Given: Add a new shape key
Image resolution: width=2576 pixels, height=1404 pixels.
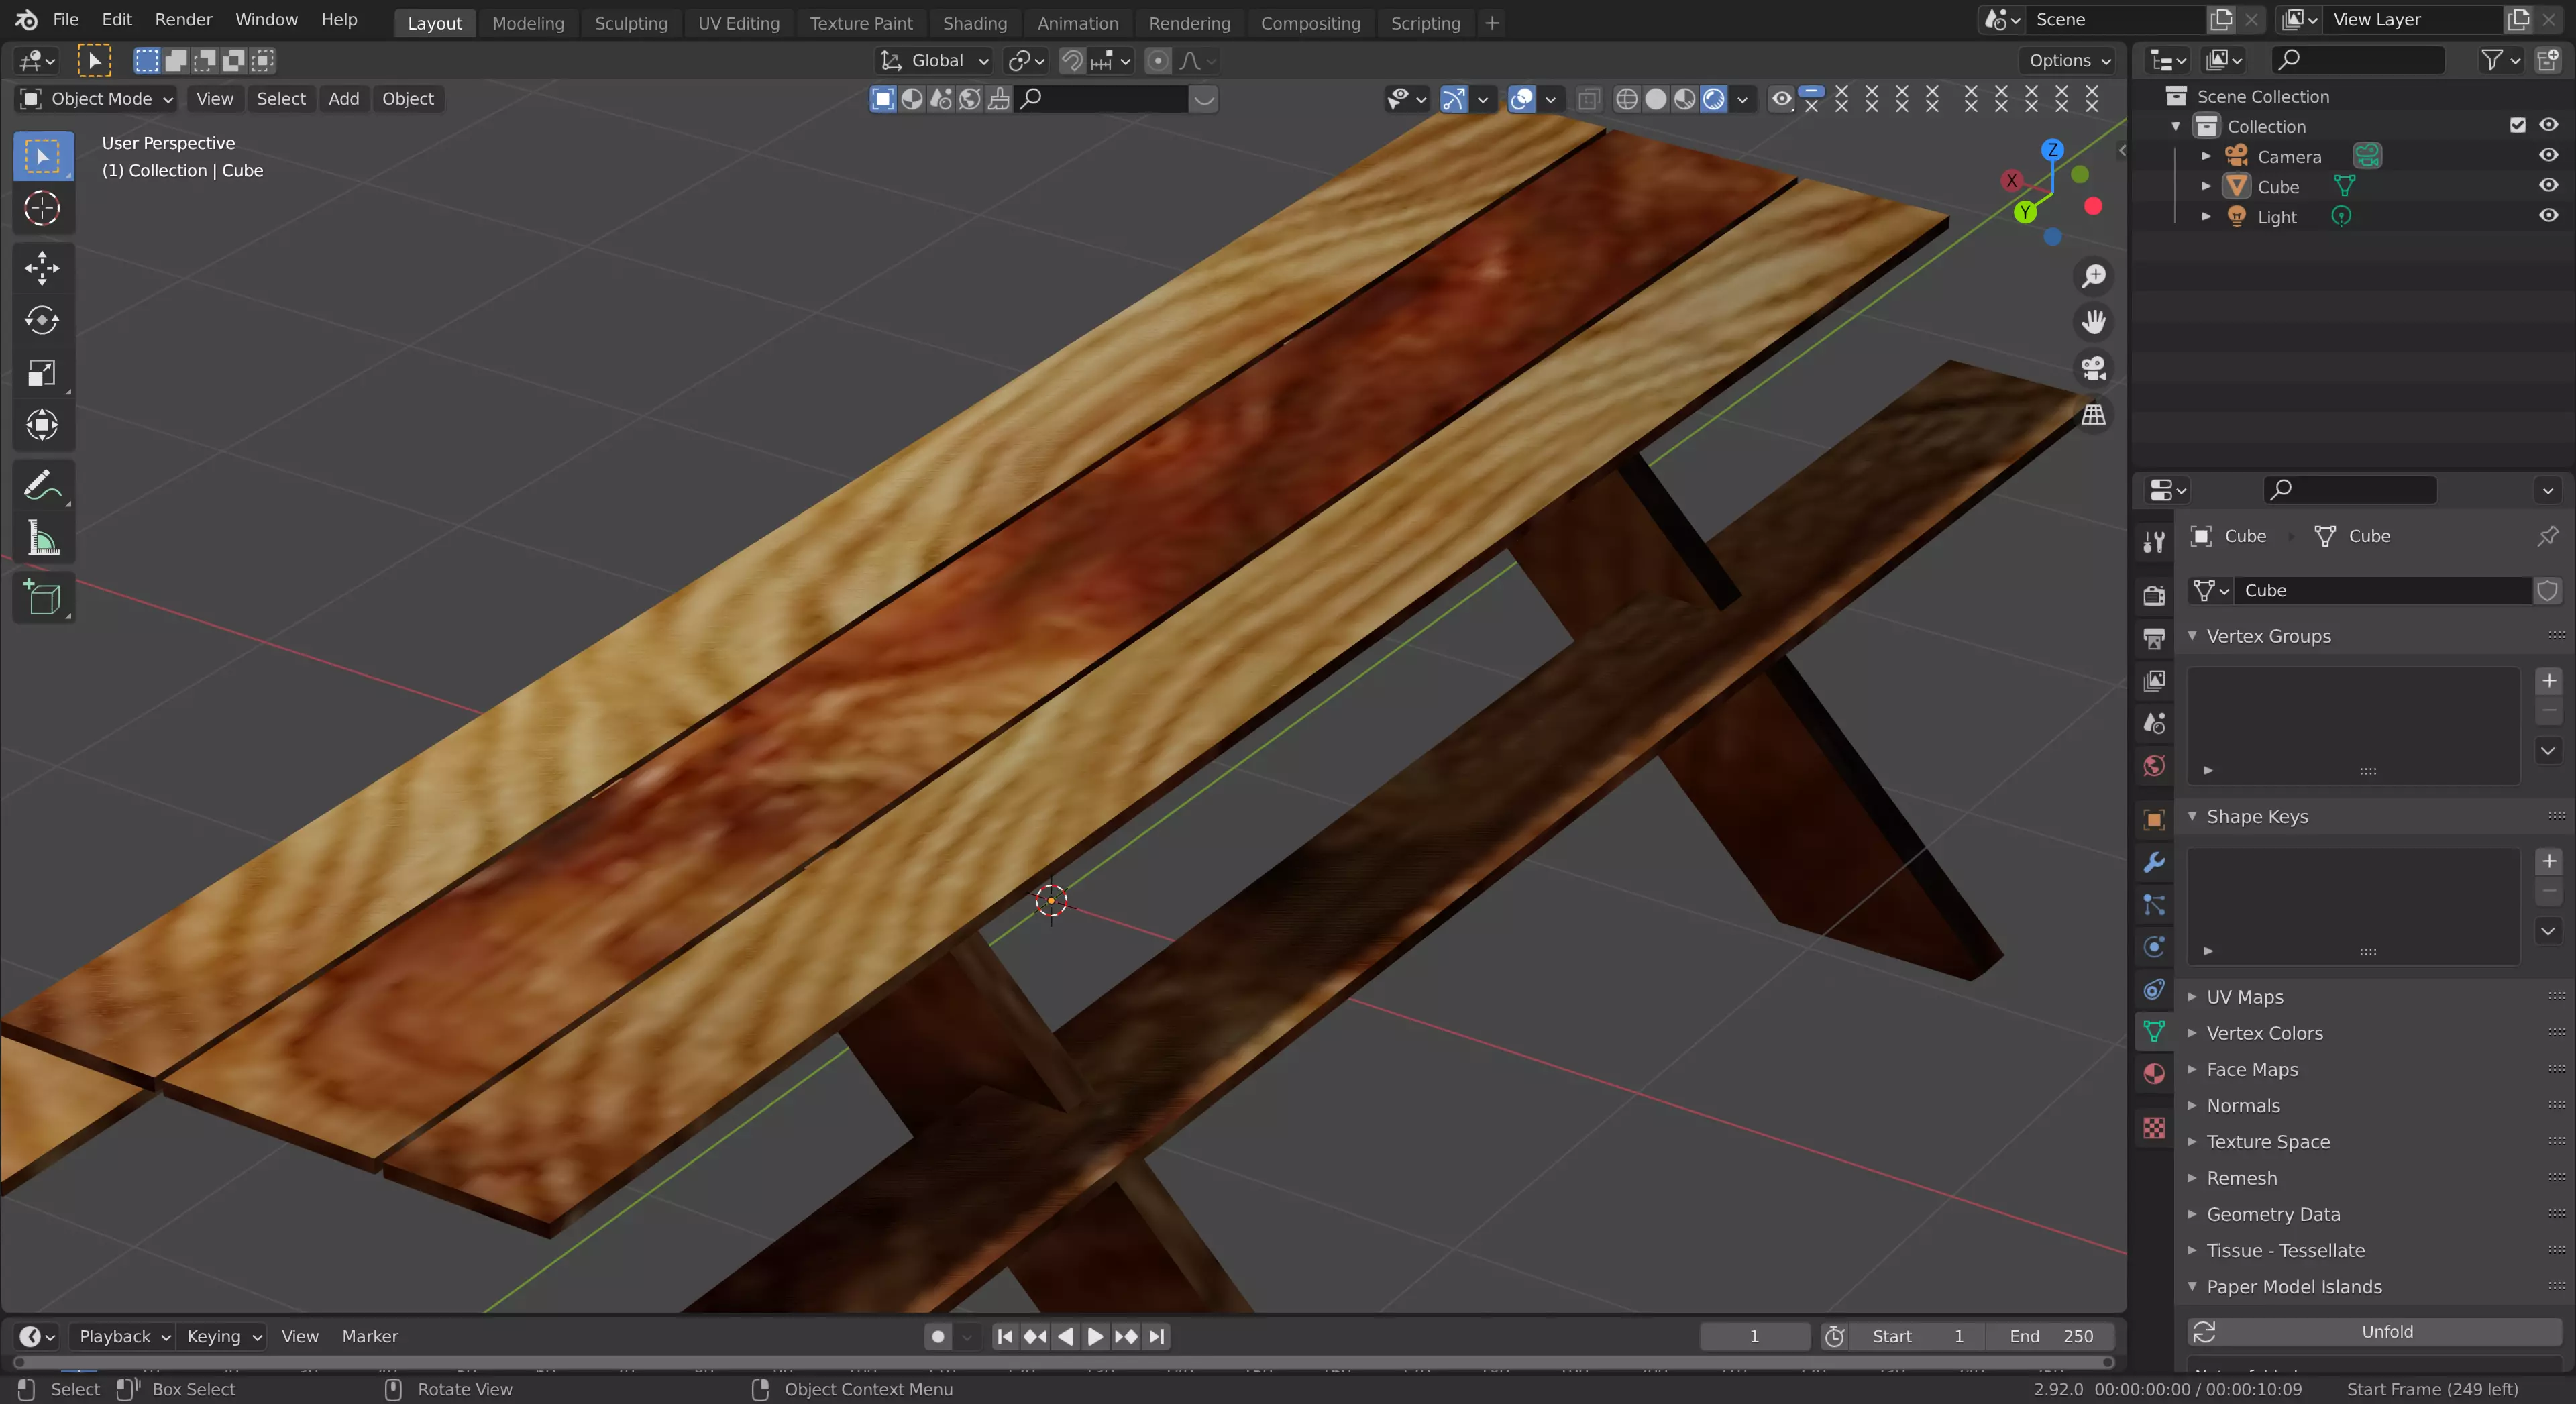Looking at the screenshot, I should click(2548, 861).
